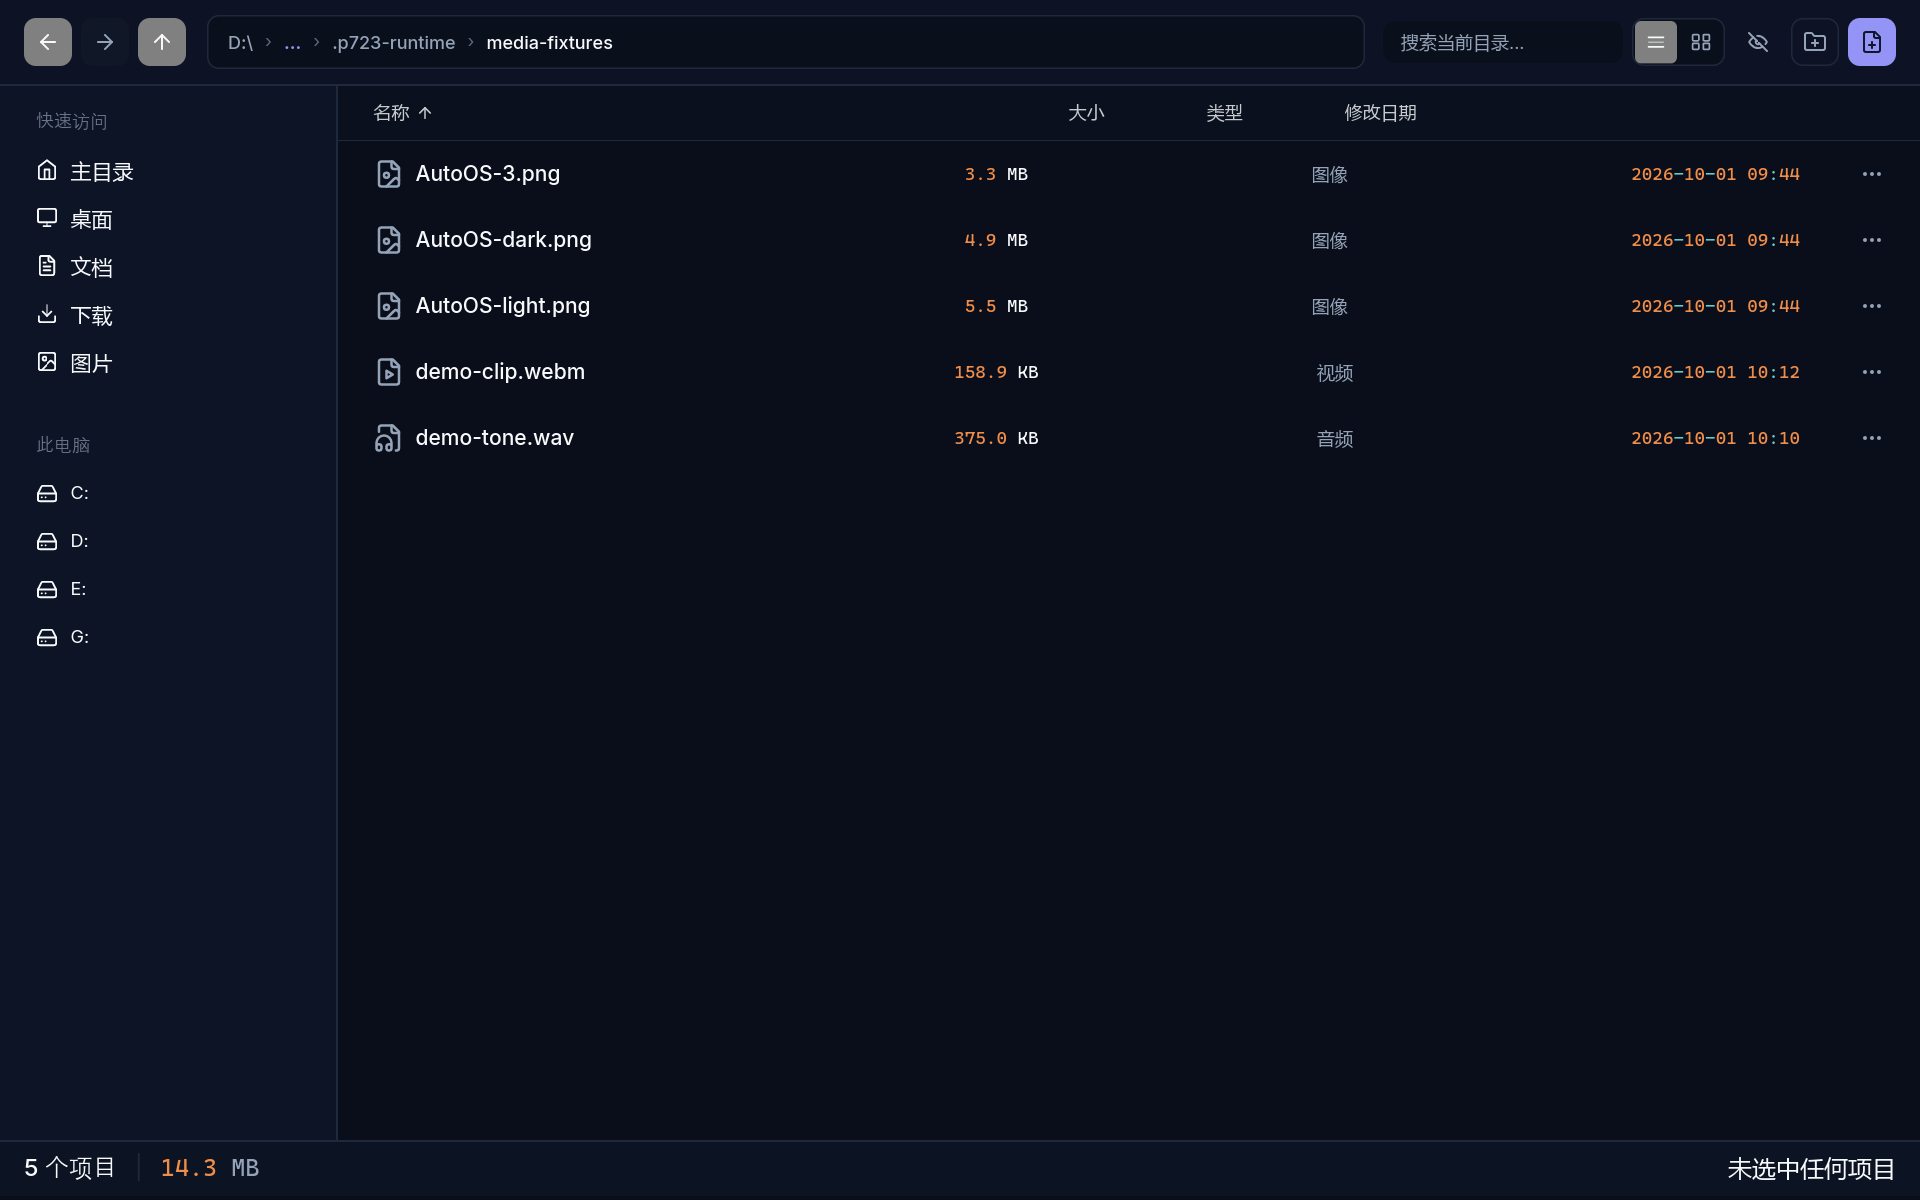Sort by 名称 column header
This screenshot has width=1920, height=1200.
402,113
